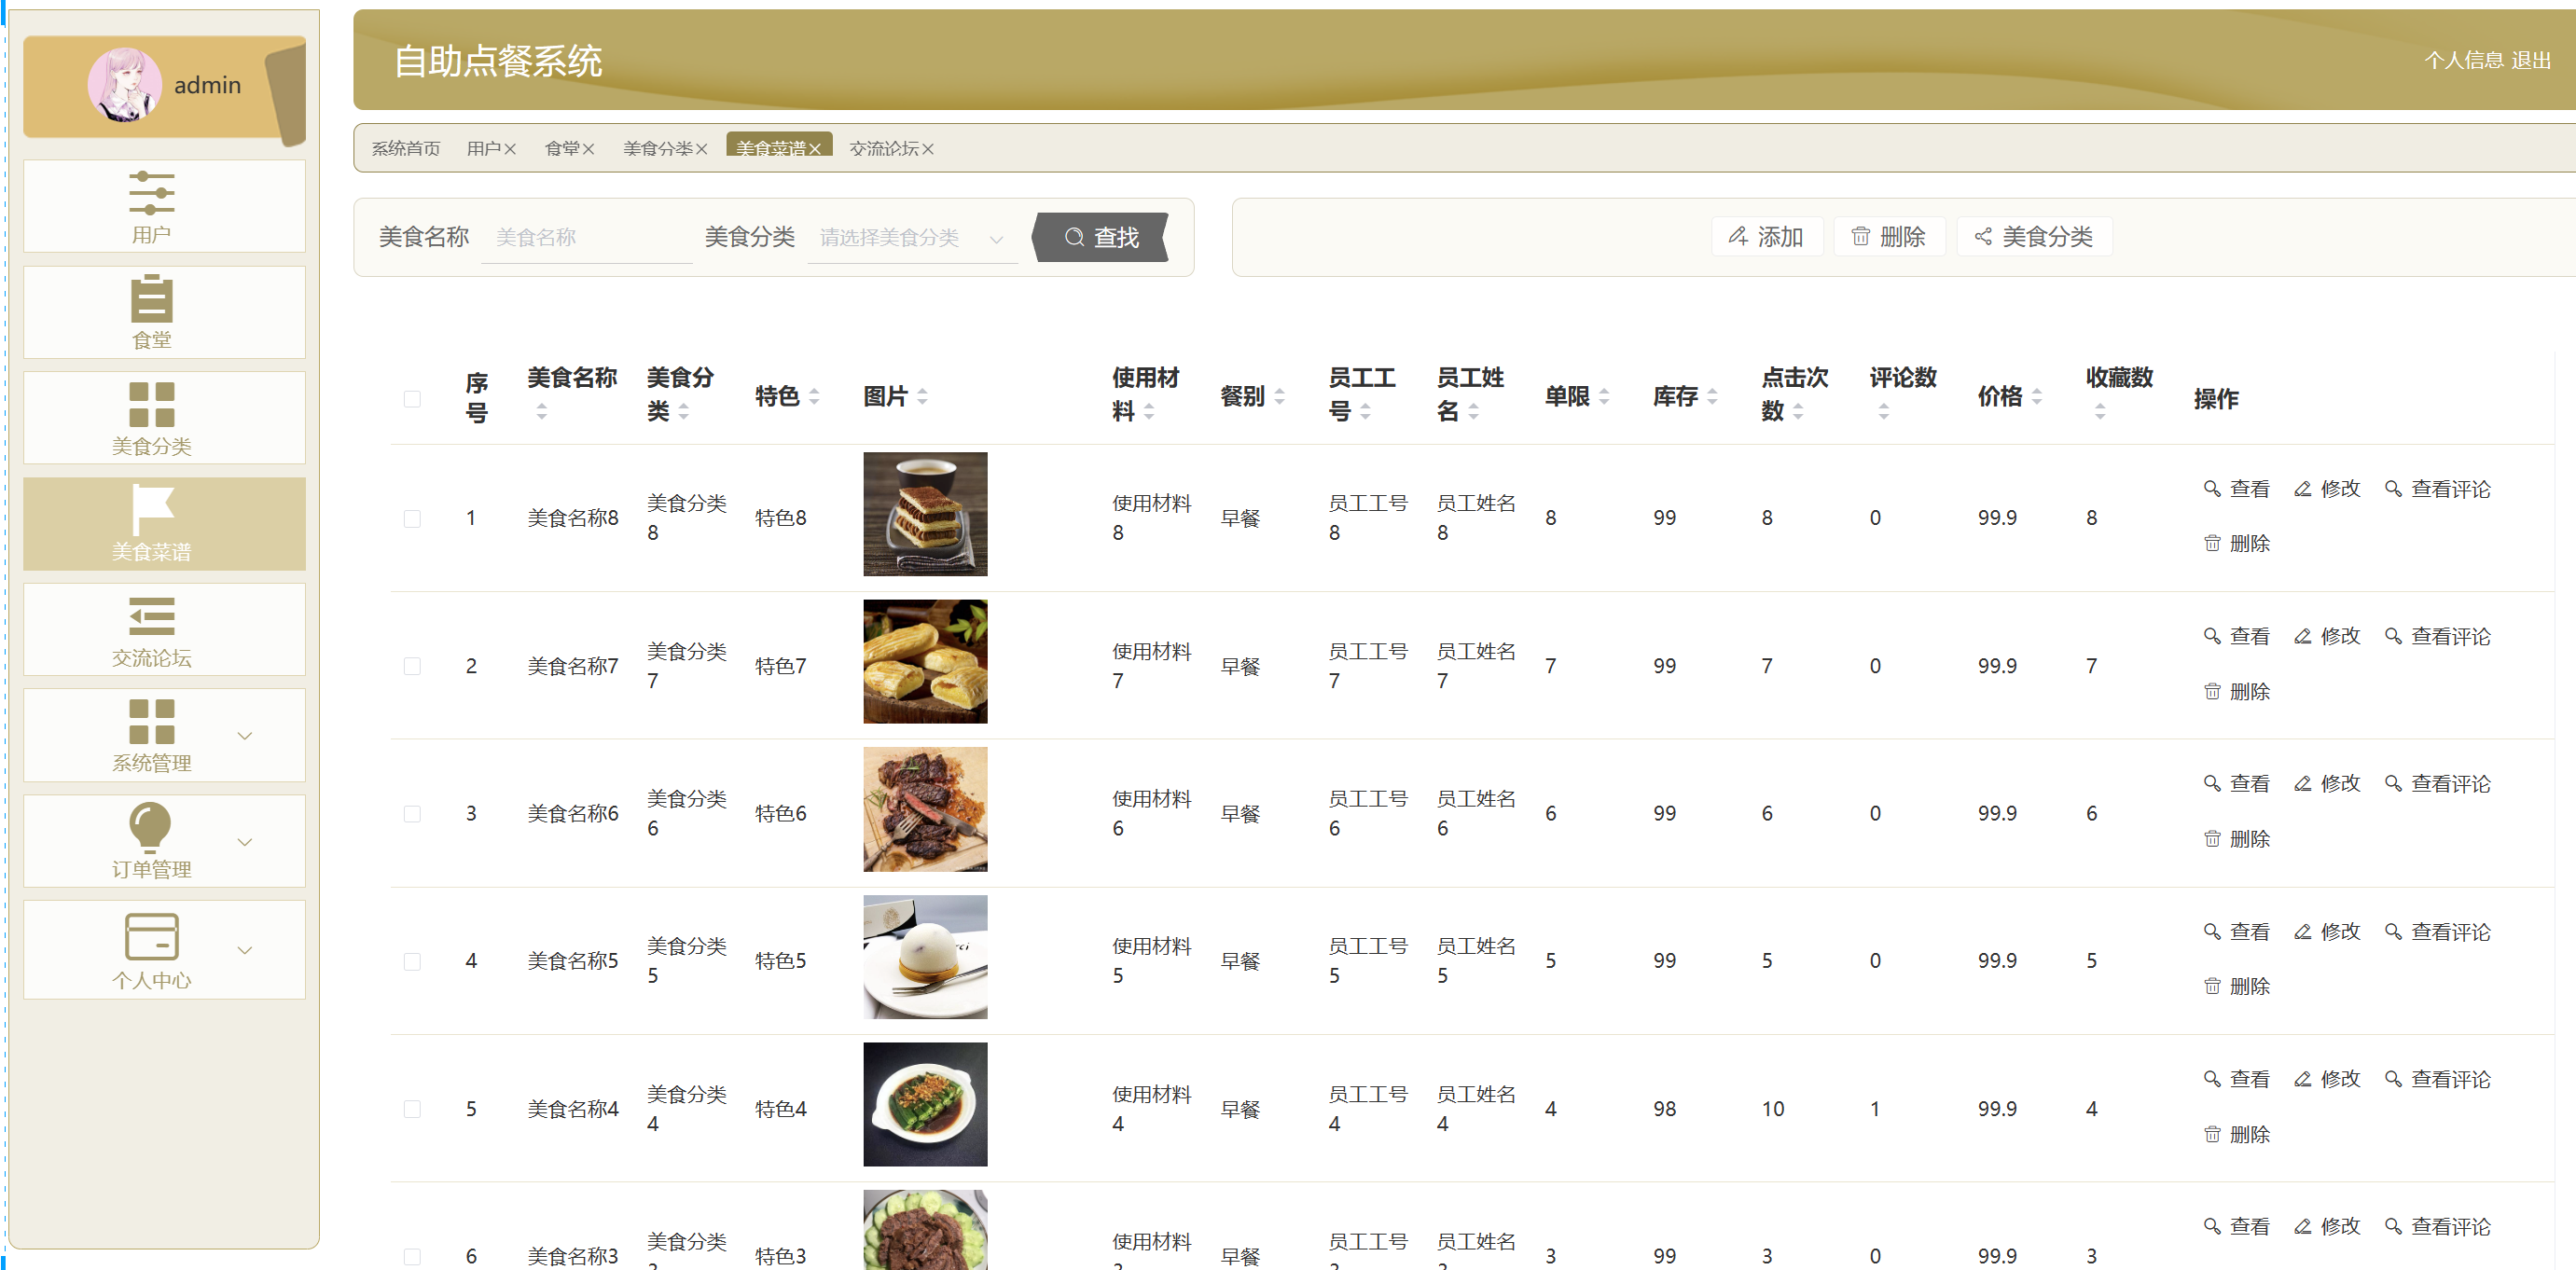The height and width of the screenshot is (1270, 2576).
Task: Check the row checkbox for 美食名称8
Action: (x=412, y=518)
